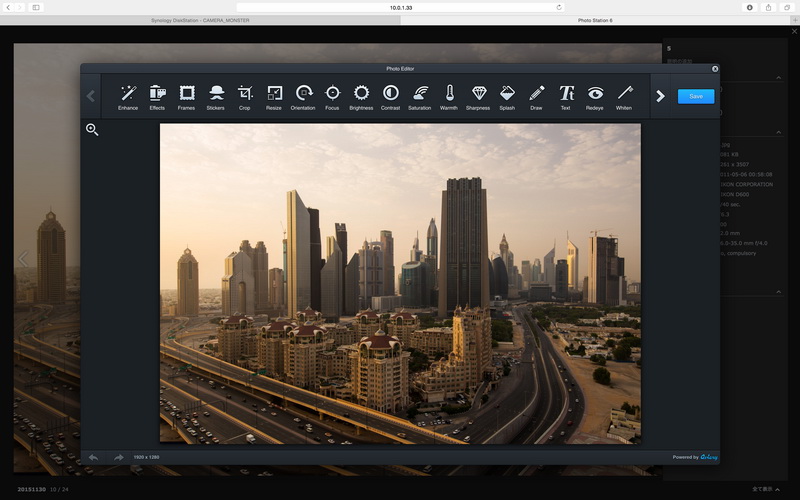800x500 pixels.
Task: Undo the last edit in Photo Editor
Action: point(93,458)
